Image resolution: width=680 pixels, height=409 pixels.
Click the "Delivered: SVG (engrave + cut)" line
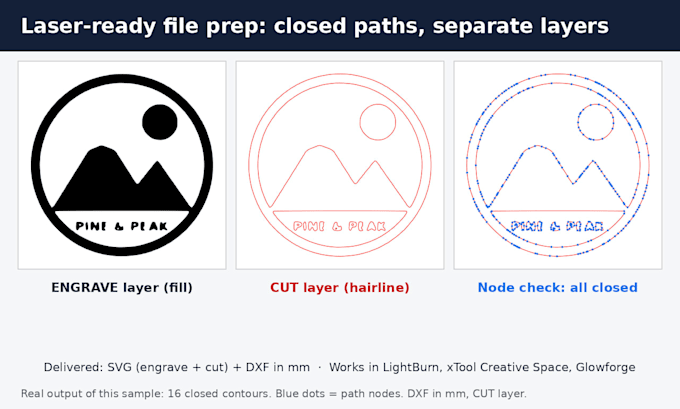coord(340,367)
